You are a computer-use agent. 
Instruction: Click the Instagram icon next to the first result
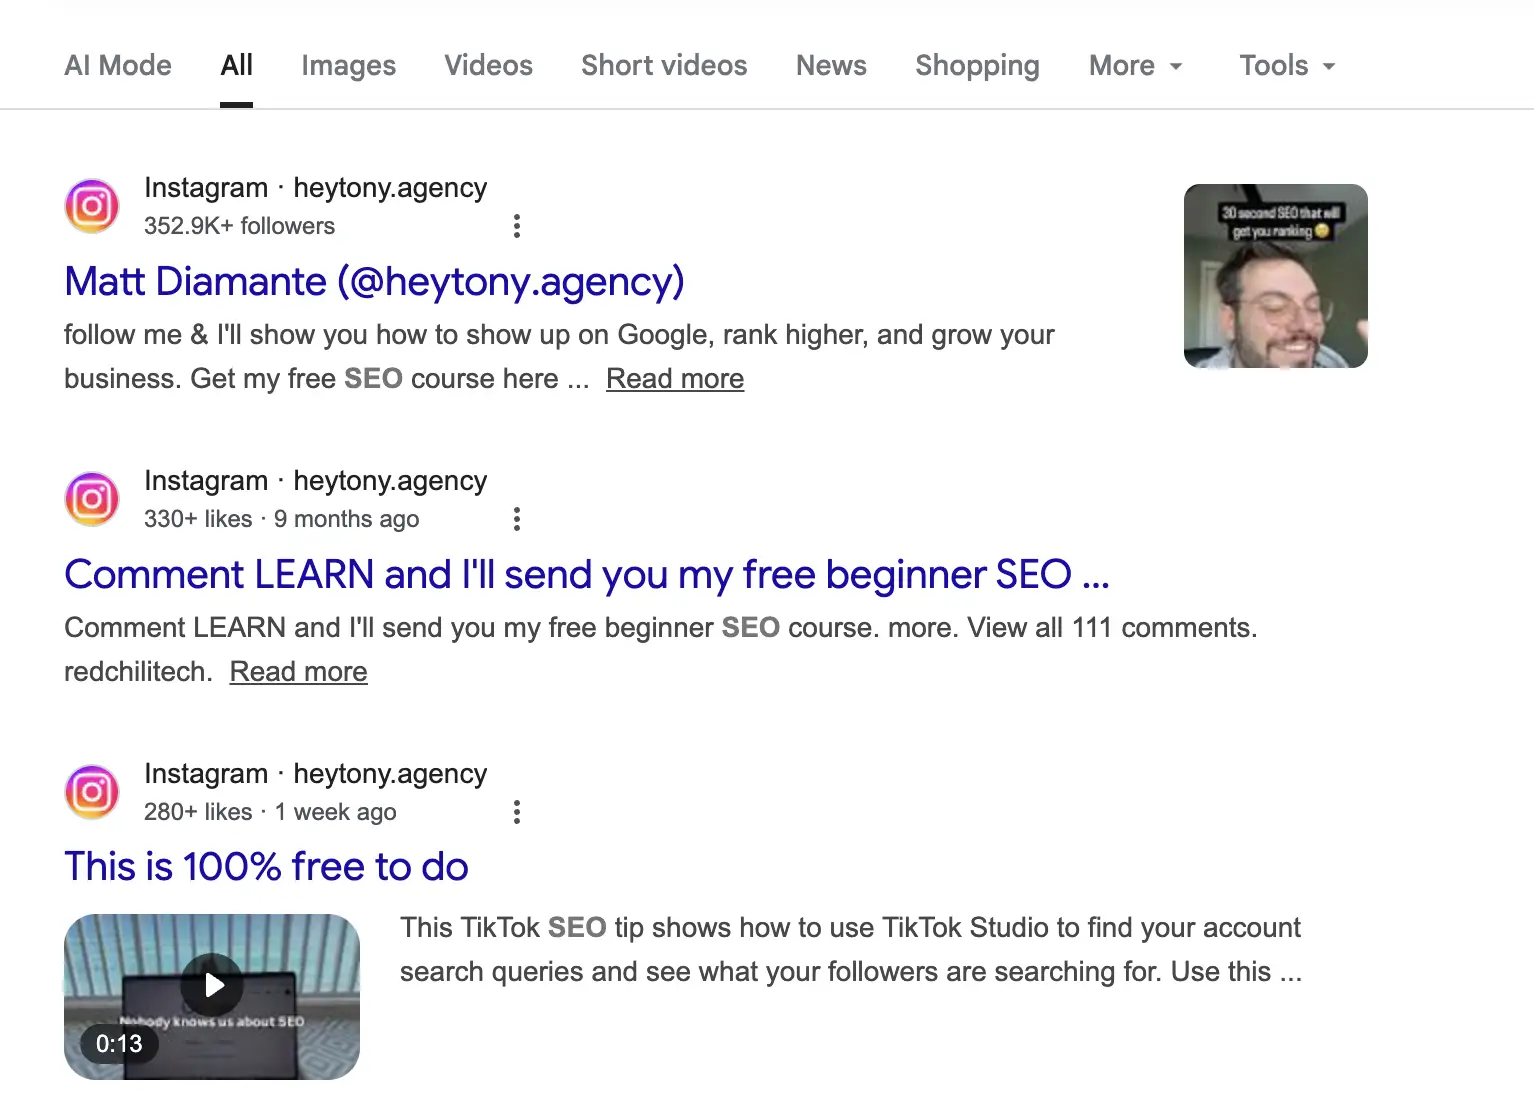[91, 206]
